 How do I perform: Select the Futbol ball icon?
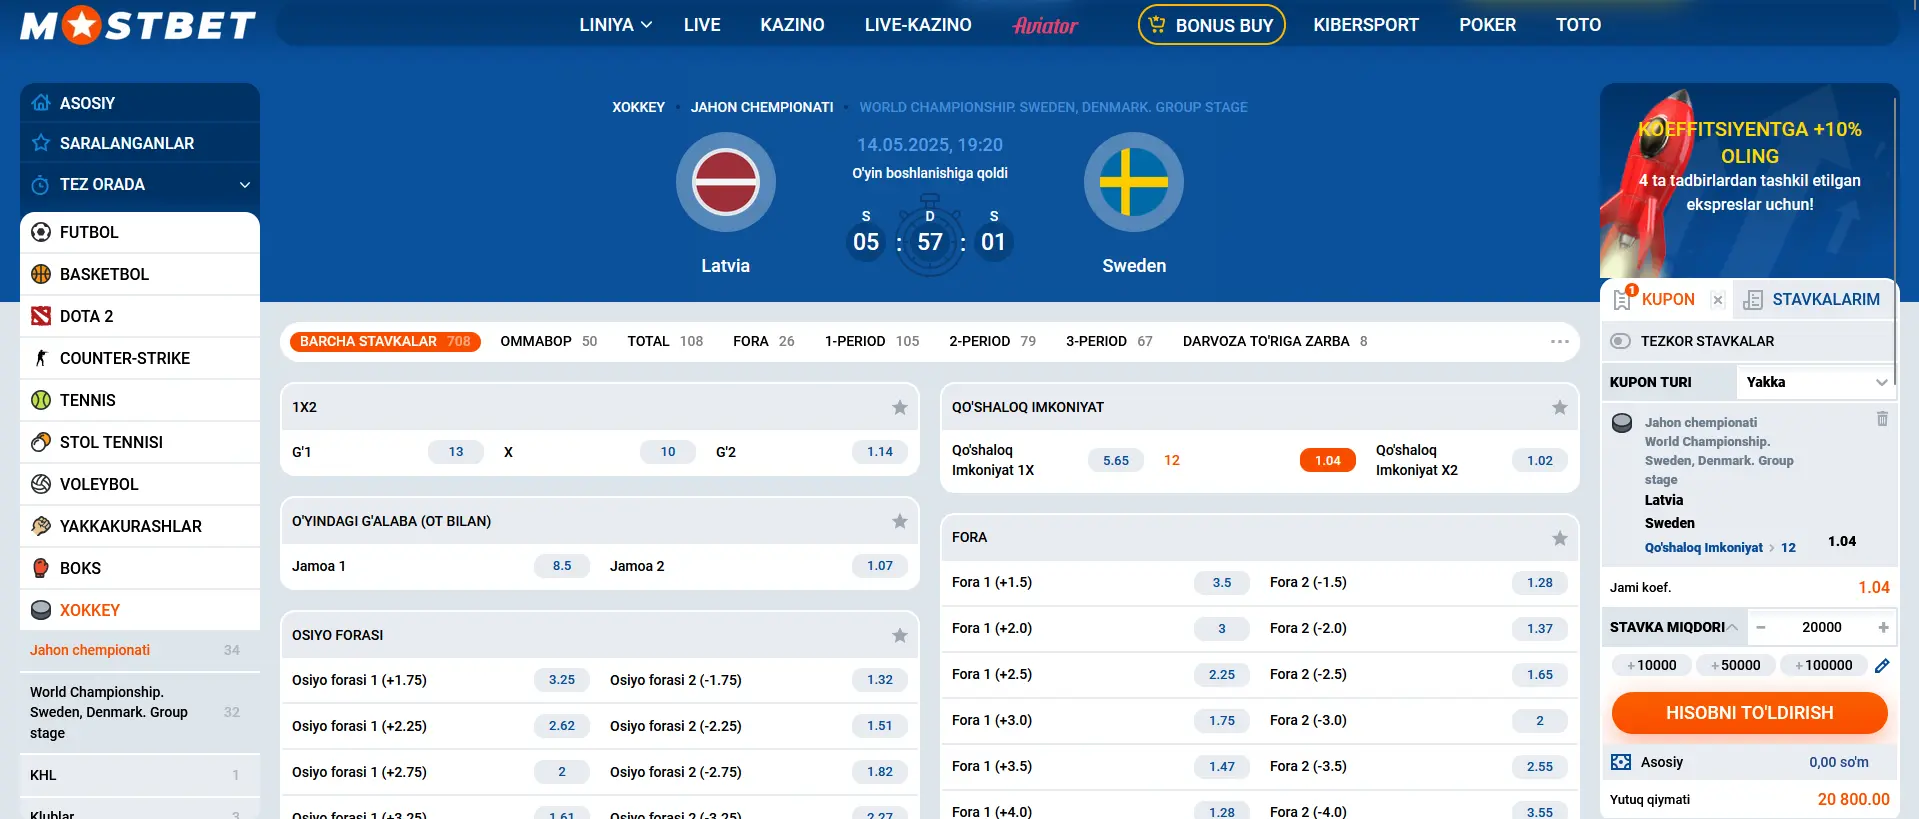pyautogui.click(x=41, y=232)
